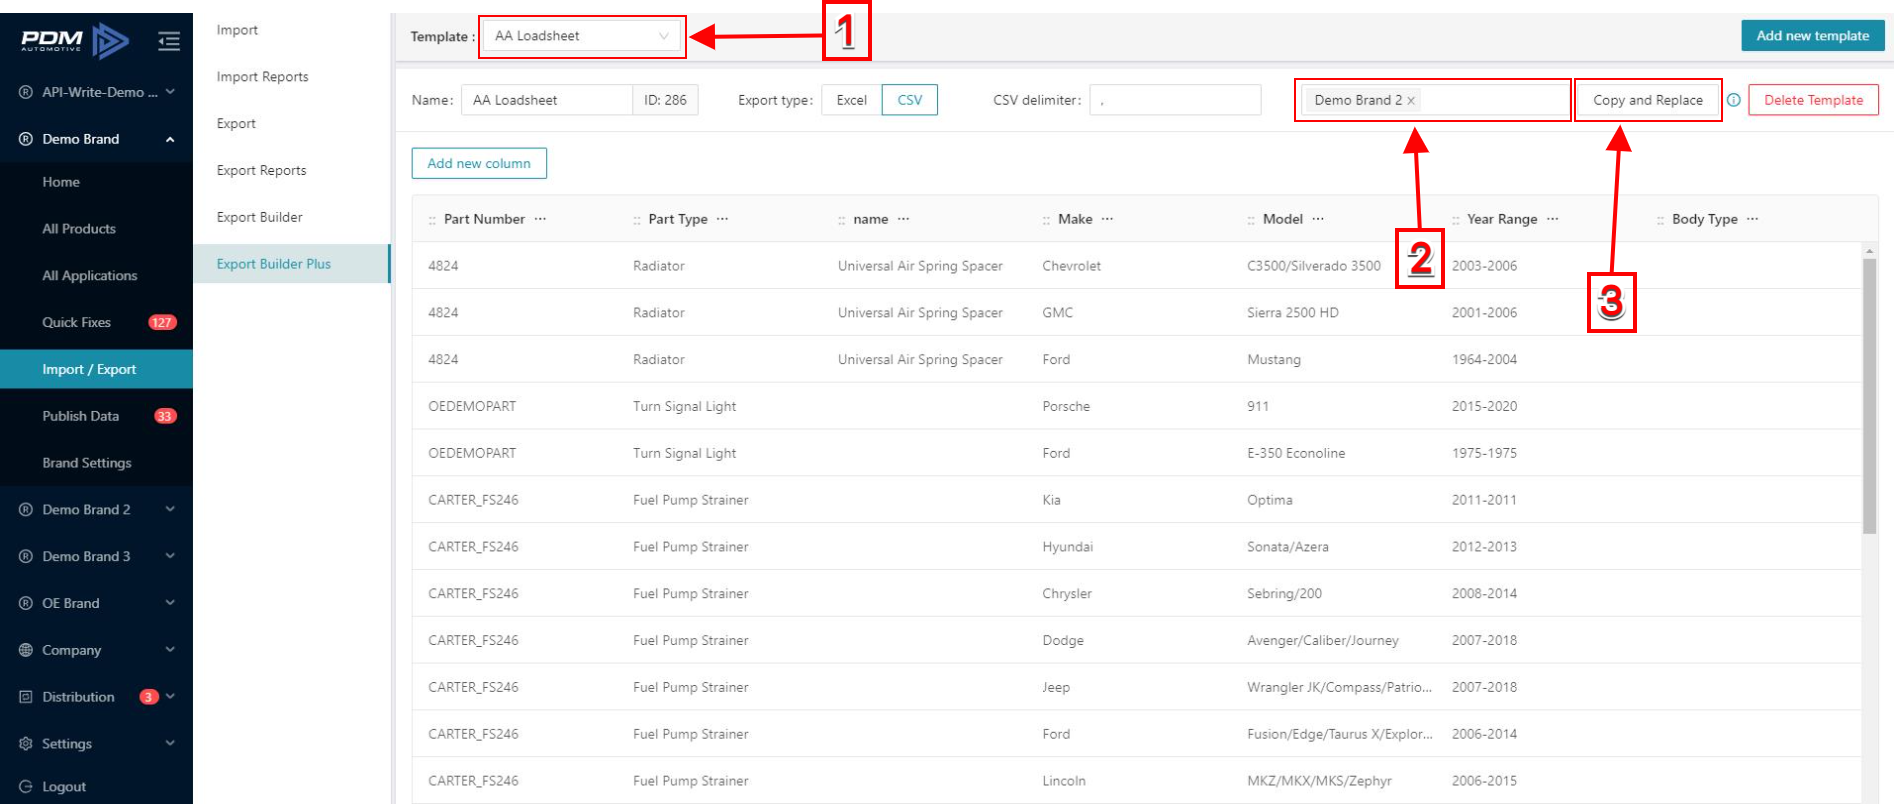
Task: Click the drag handle of Part Number column
Action: pyautogui.click(x=432, y=220)
